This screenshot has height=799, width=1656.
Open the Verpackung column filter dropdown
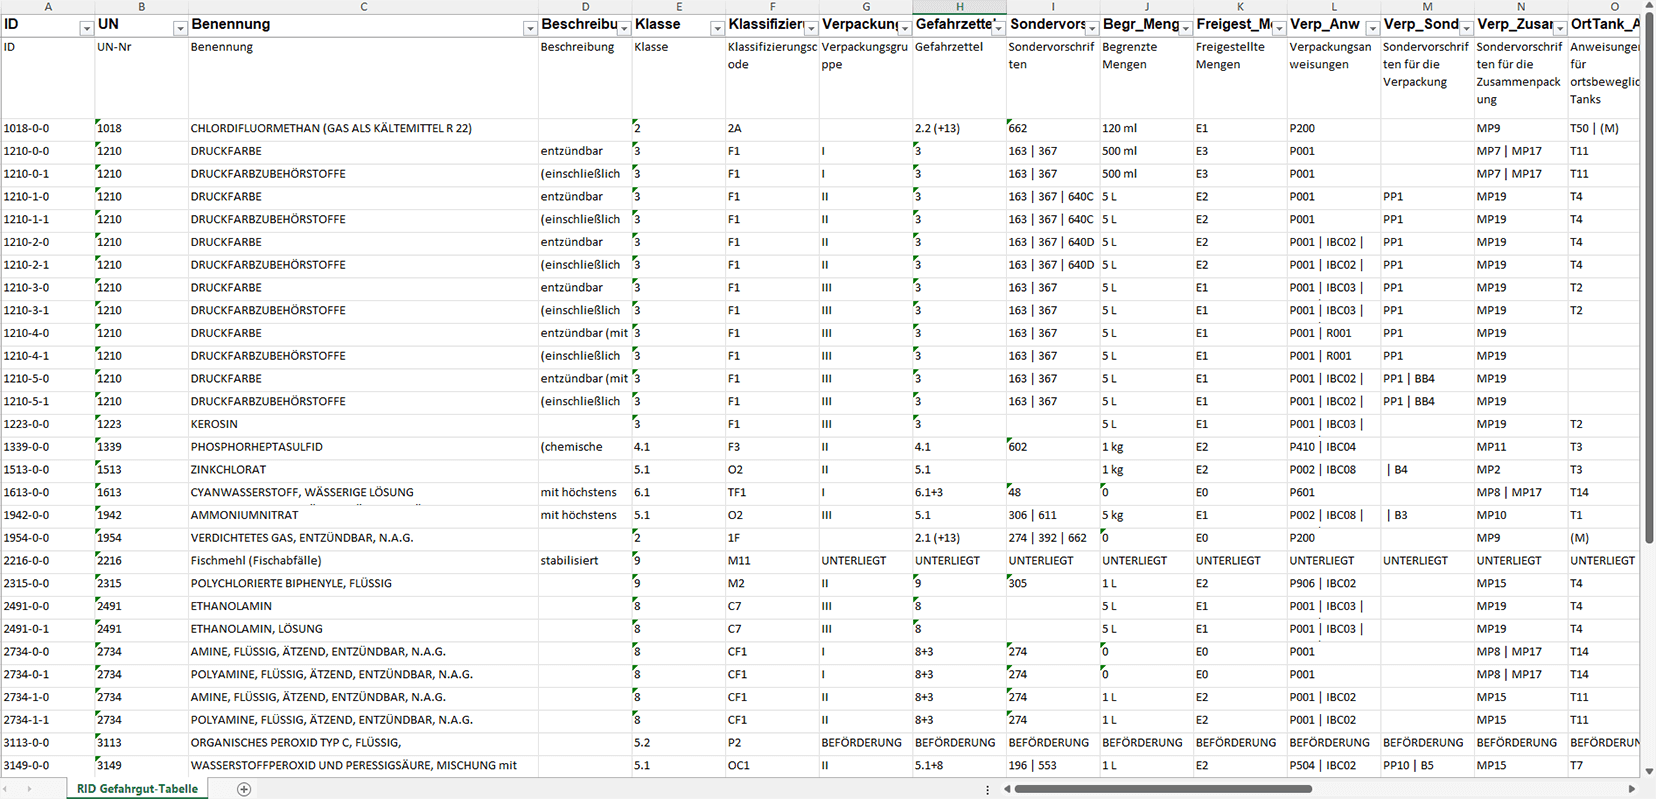pyautogui.click(x=905, y=28)
